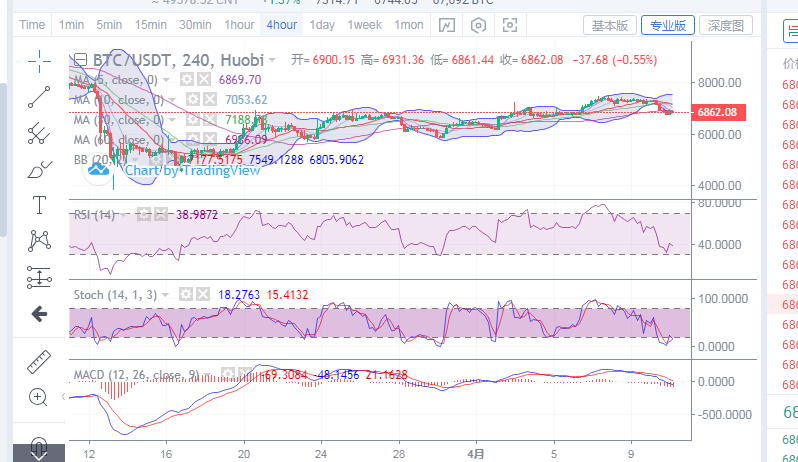Select the trend line drawing tool
The width and height of the screenshot is (798, 462).
(39, 97)
